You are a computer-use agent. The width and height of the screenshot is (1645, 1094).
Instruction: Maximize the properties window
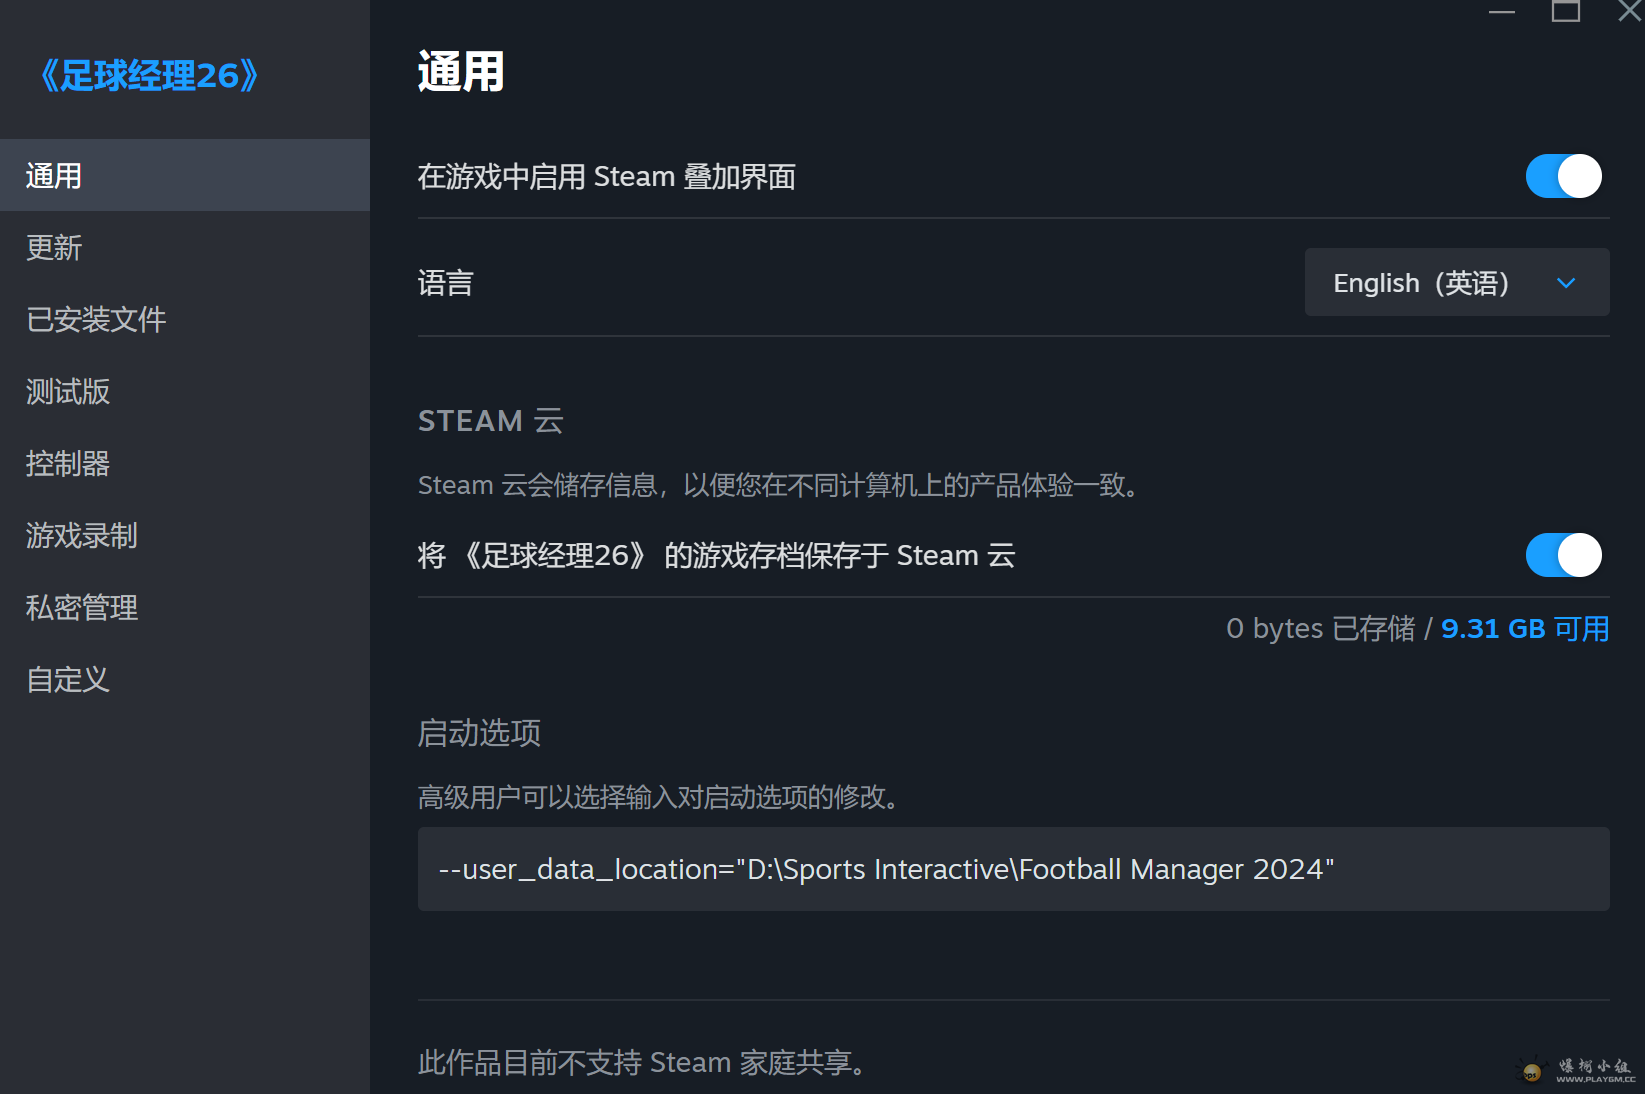pyautogui.click(x=1565, y=12)
